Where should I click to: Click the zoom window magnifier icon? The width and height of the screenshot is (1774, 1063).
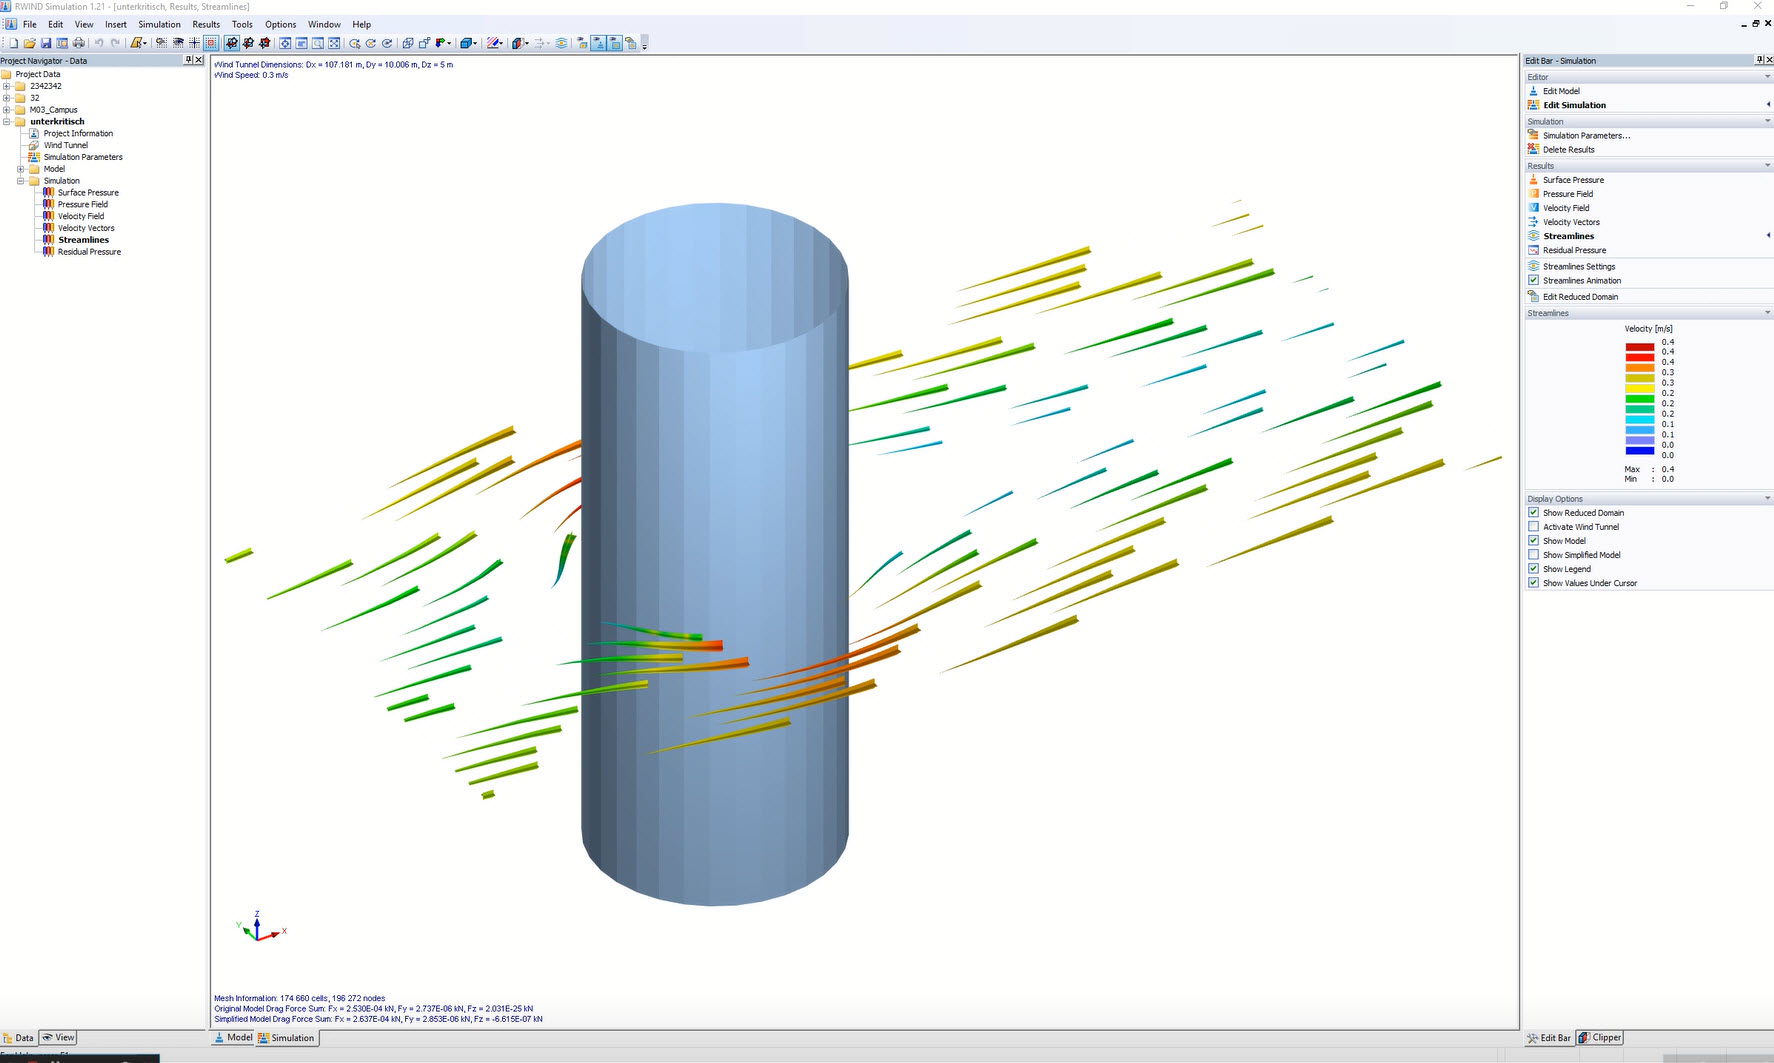click(317, 43)
